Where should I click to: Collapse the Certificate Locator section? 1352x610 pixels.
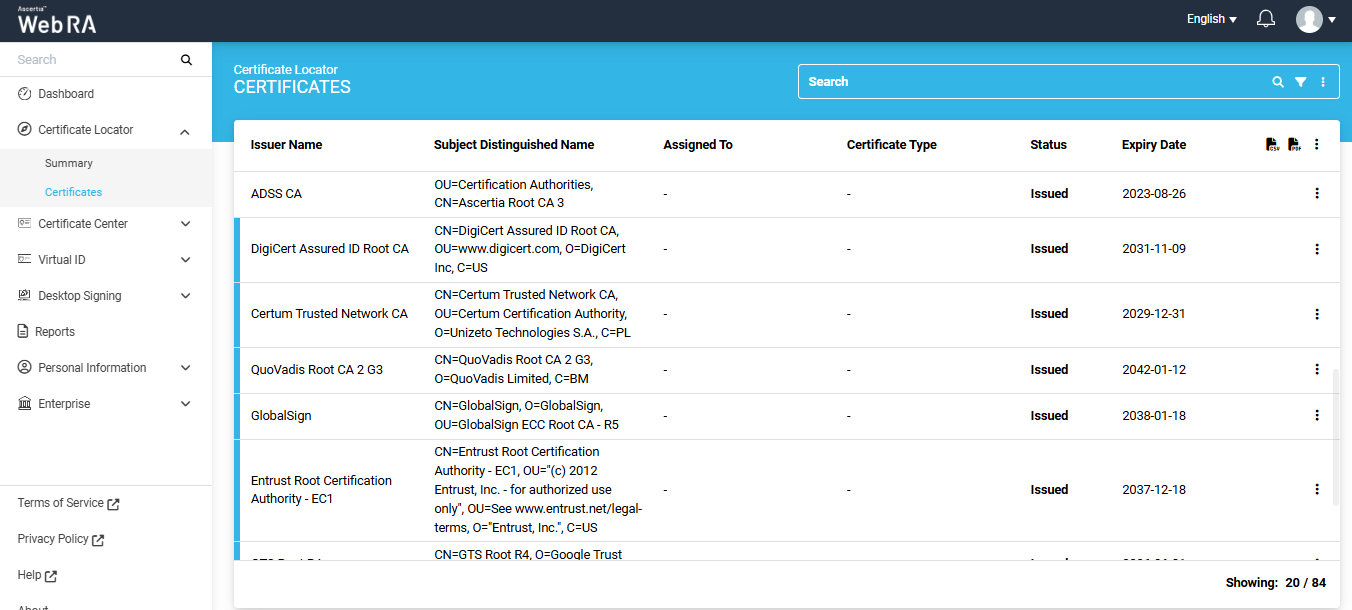pyautogui.click(x=185, y=131)
